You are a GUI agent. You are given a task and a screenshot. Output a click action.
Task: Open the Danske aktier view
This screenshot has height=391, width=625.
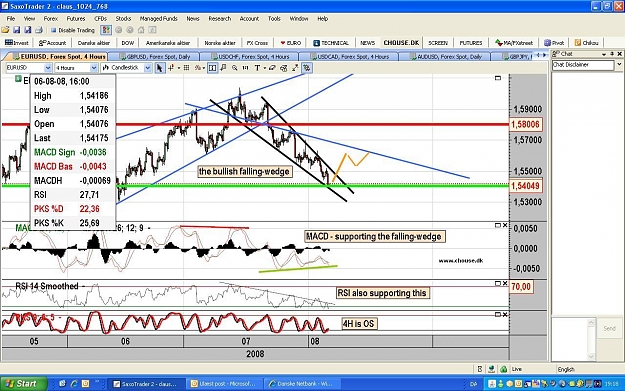tap(94, 43)
